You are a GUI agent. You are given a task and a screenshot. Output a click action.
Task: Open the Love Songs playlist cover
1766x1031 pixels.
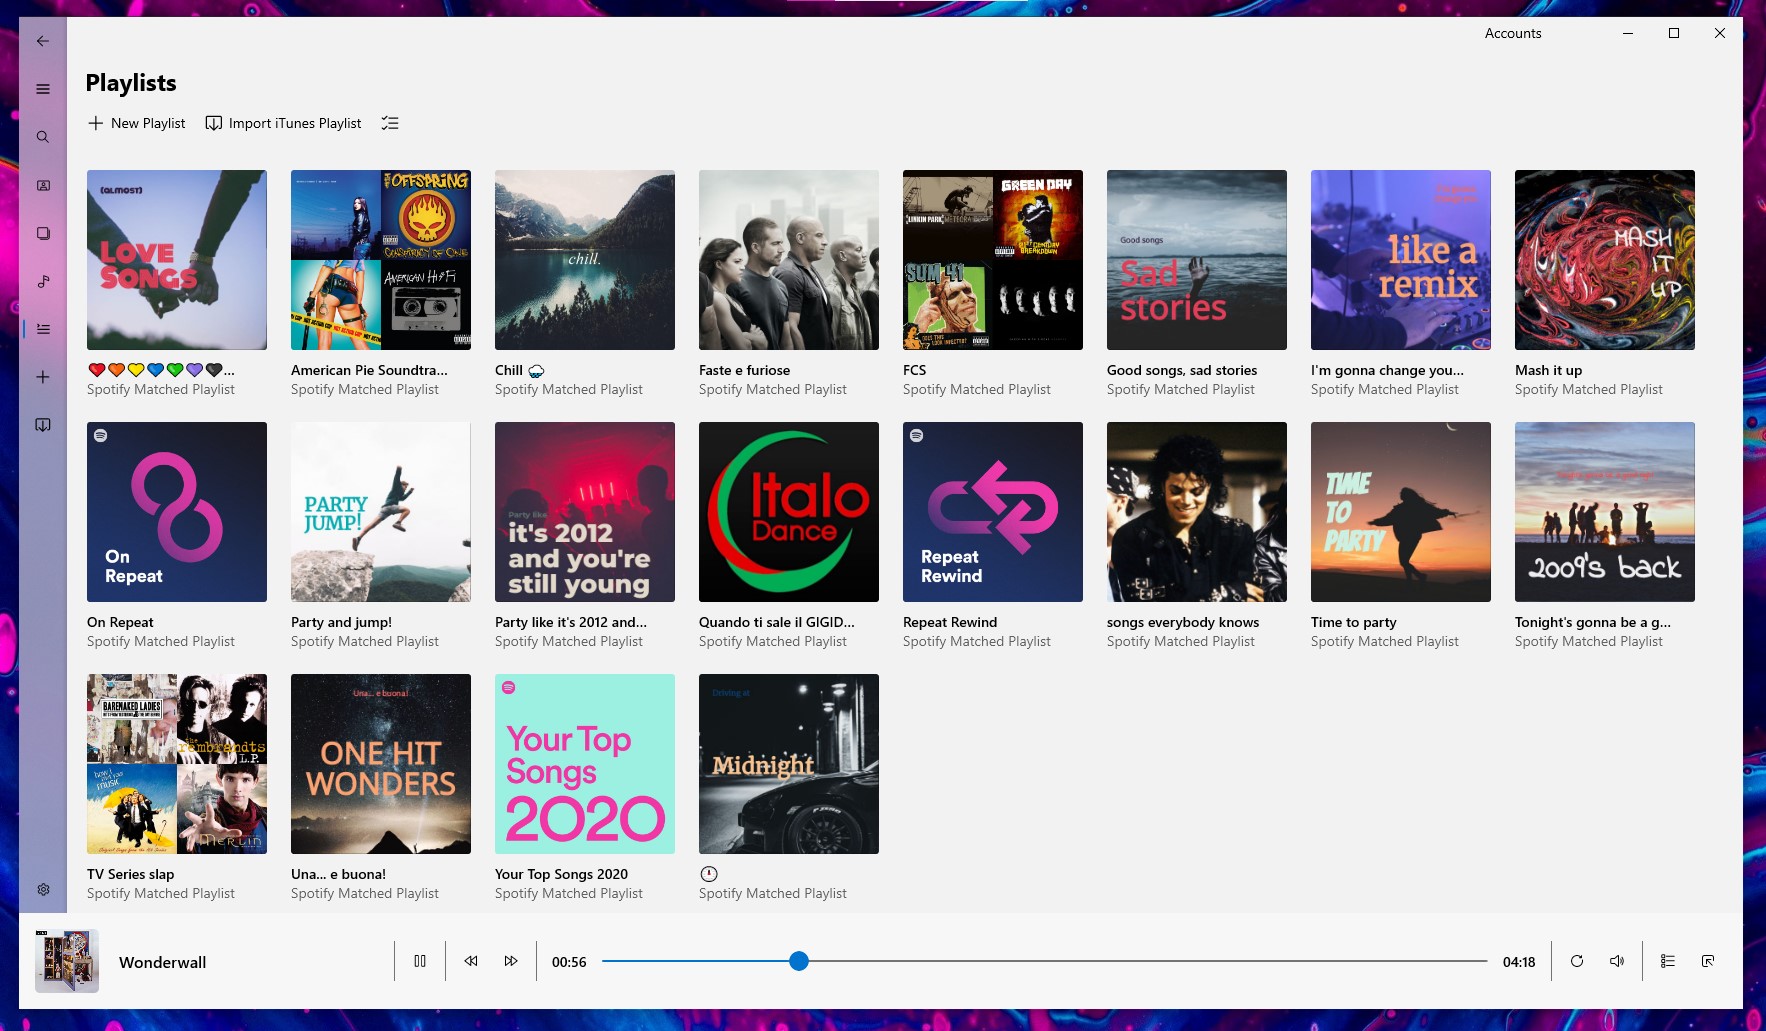(x=177, y=260)
